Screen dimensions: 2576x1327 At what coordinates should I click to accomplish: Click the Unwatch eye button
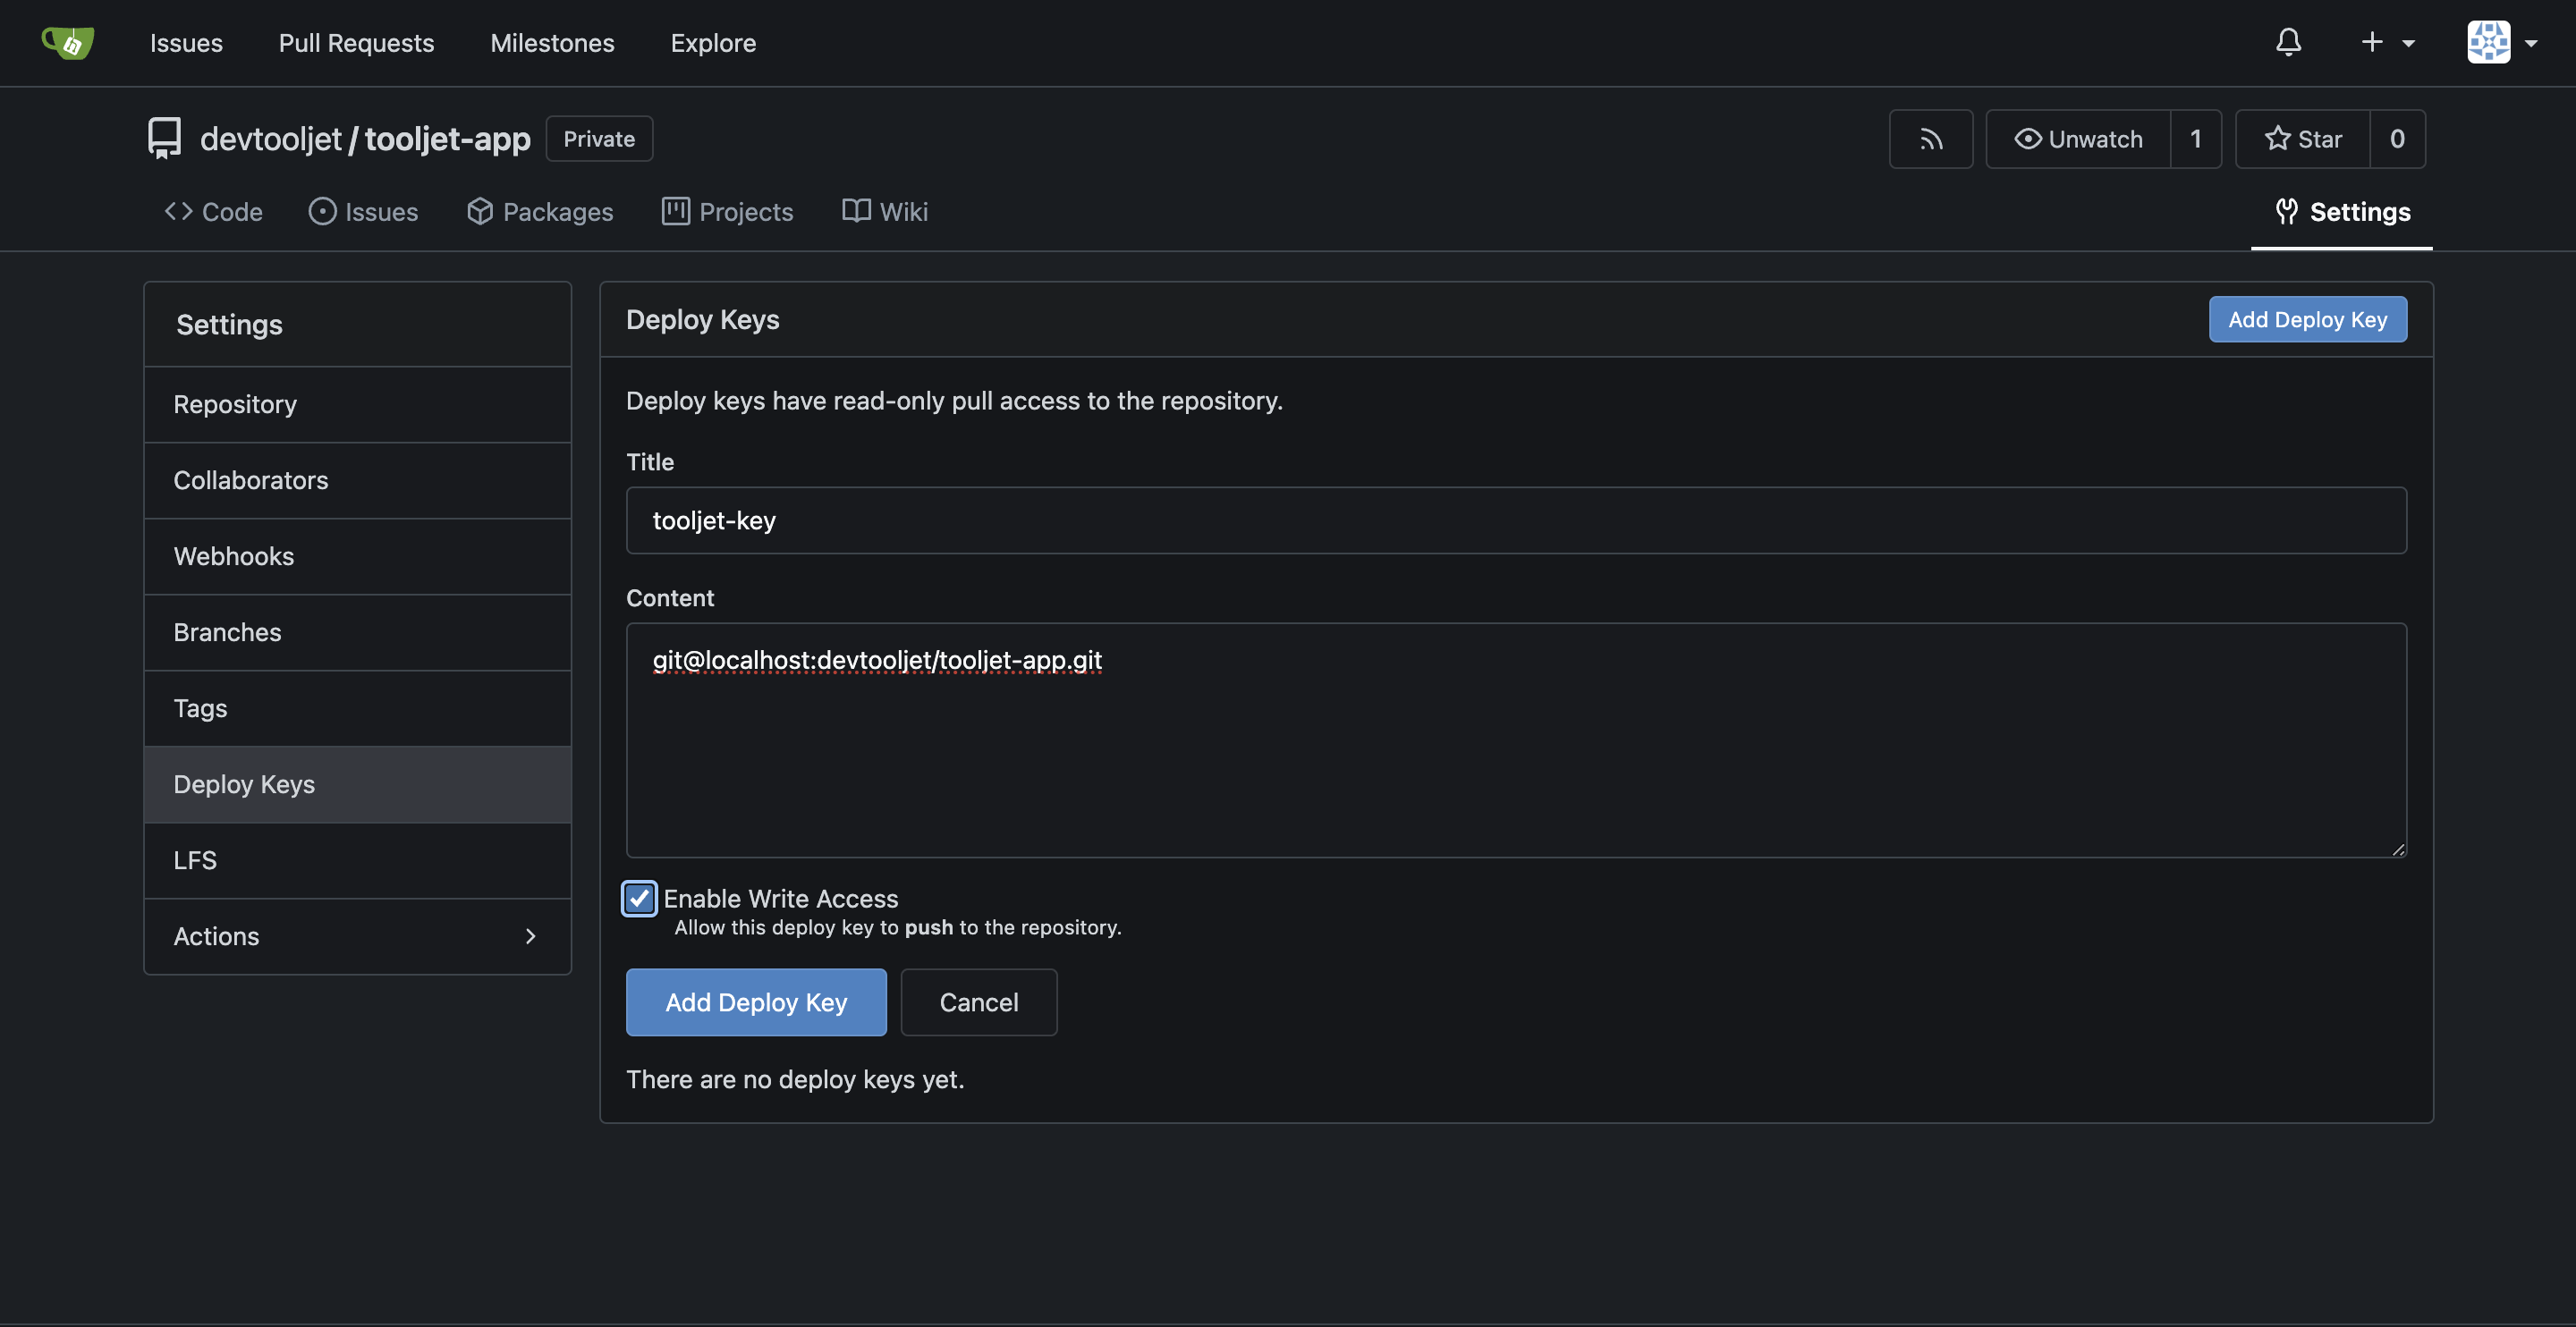tap(2078, 139)
